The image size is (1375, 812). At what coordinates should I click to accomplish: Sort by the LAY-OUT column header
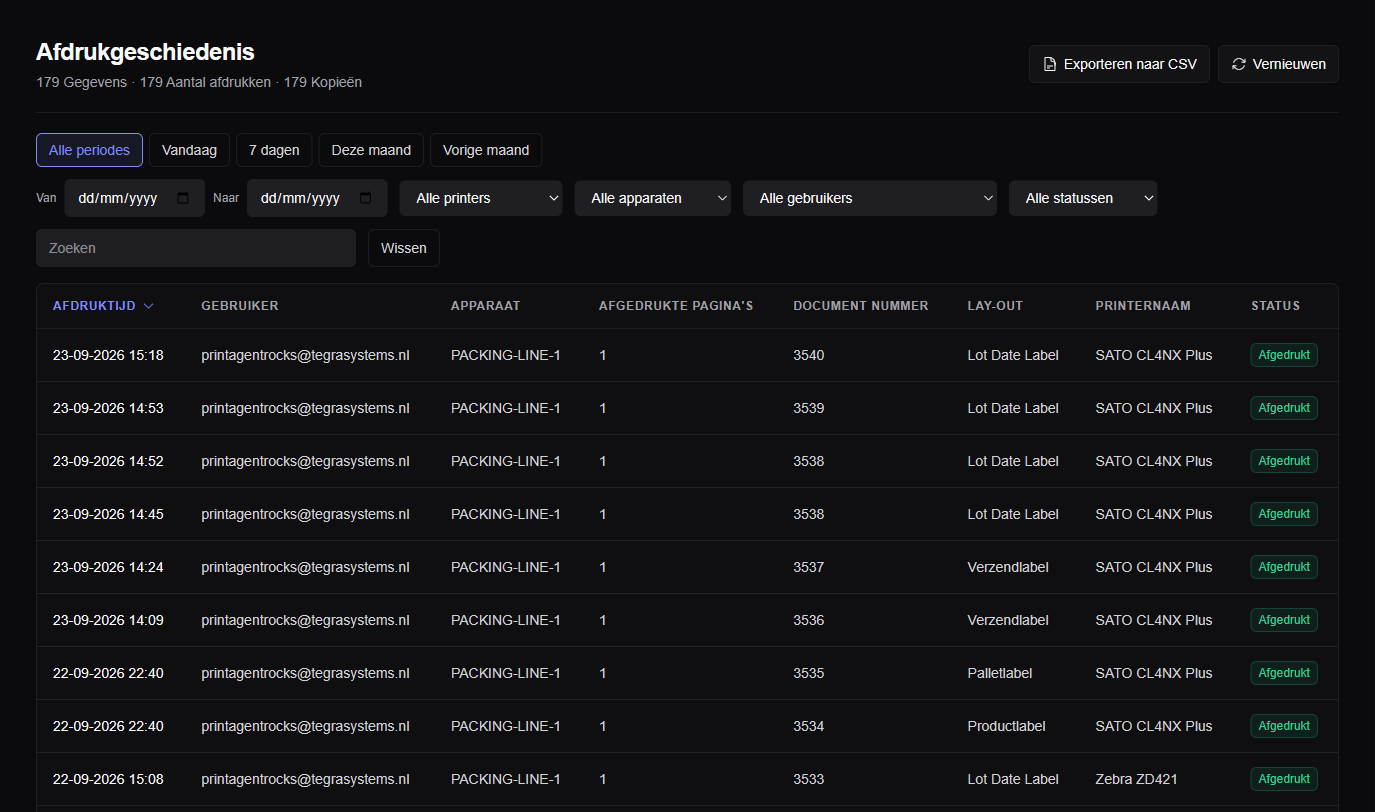(x=995, y=306)
